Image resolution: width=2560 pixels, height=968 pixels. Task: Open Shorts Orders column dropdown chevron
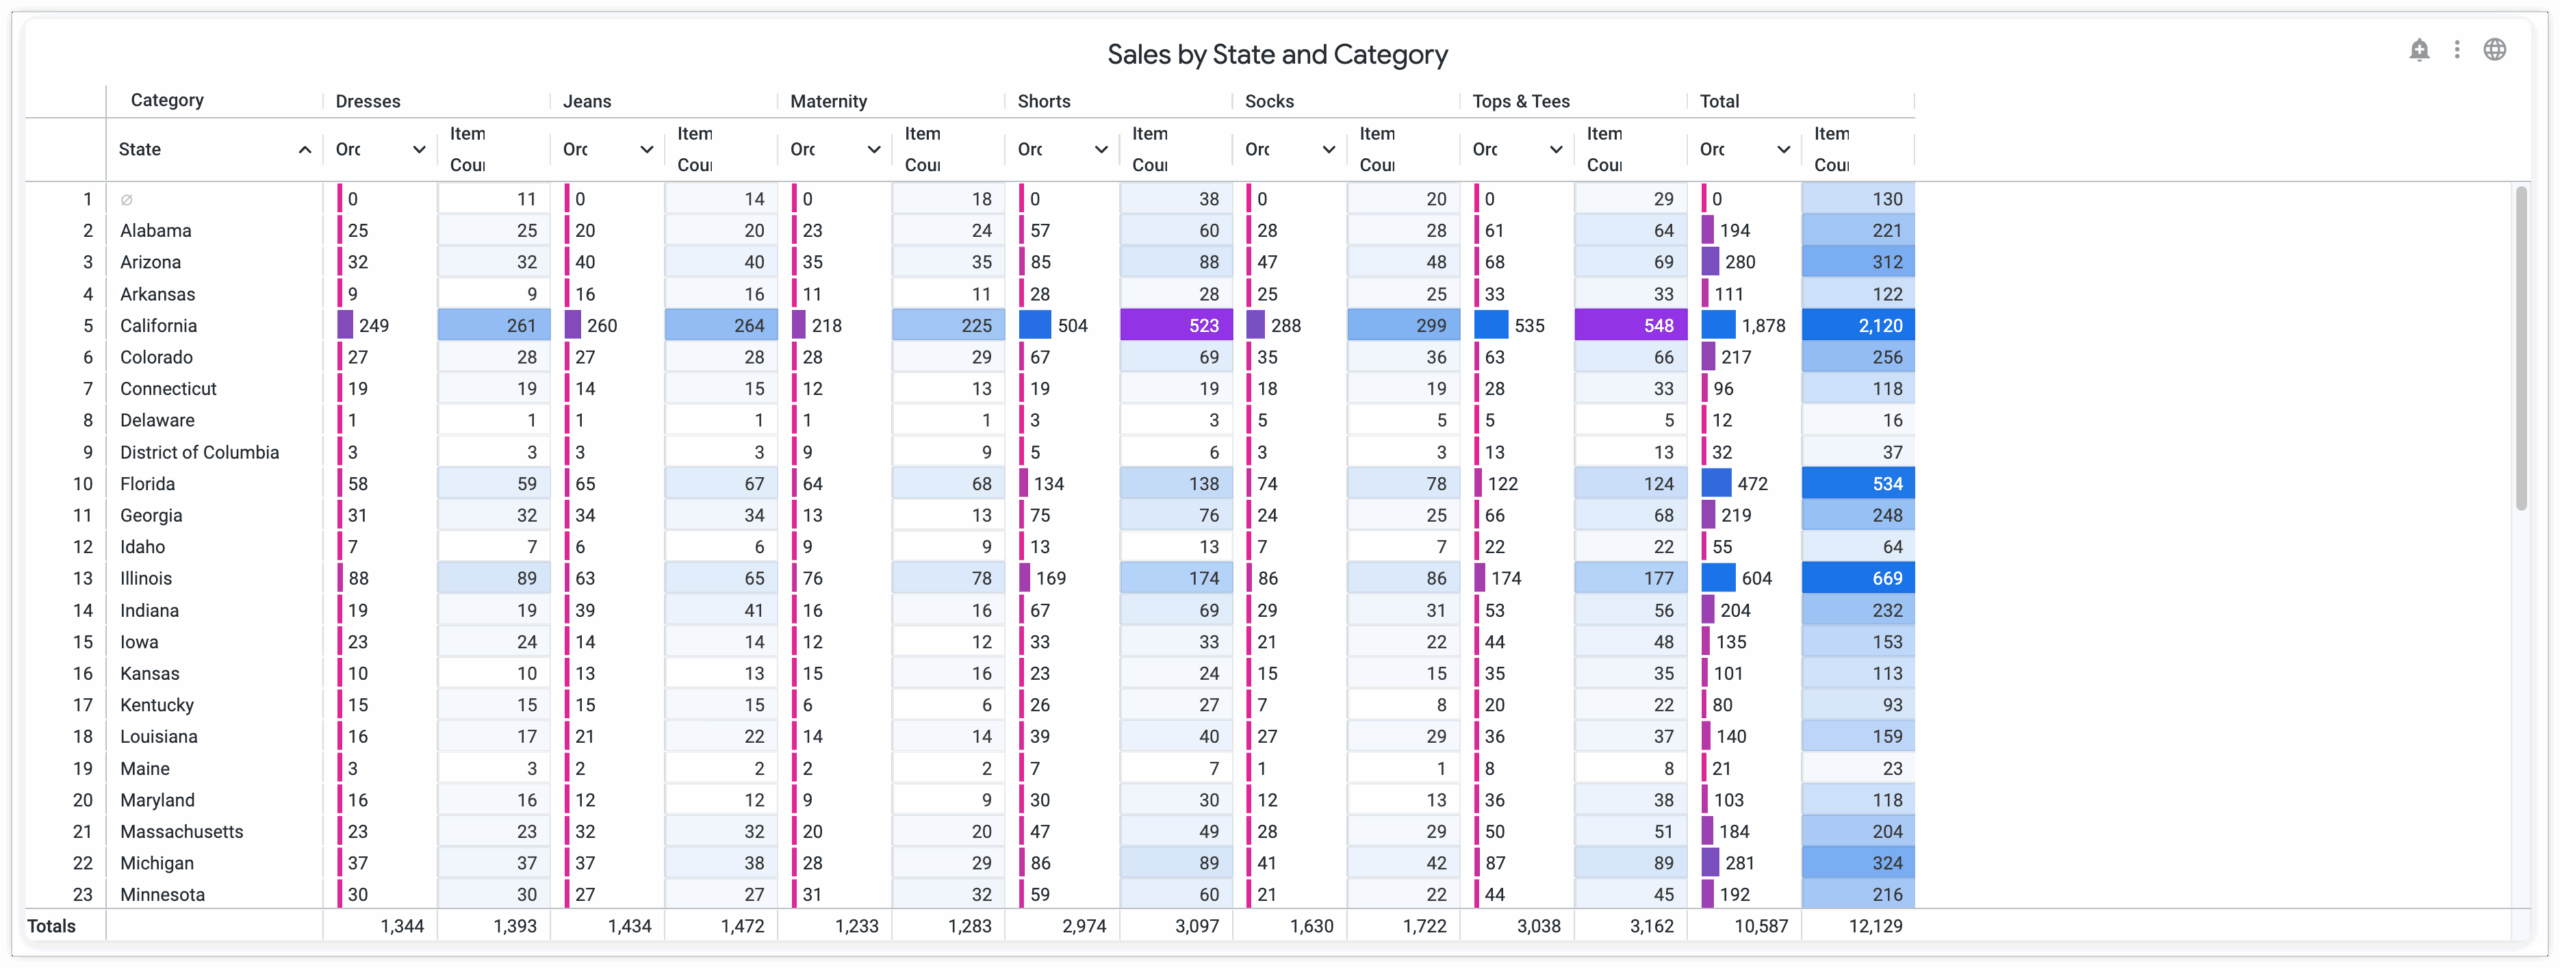tap(1101, 150)
